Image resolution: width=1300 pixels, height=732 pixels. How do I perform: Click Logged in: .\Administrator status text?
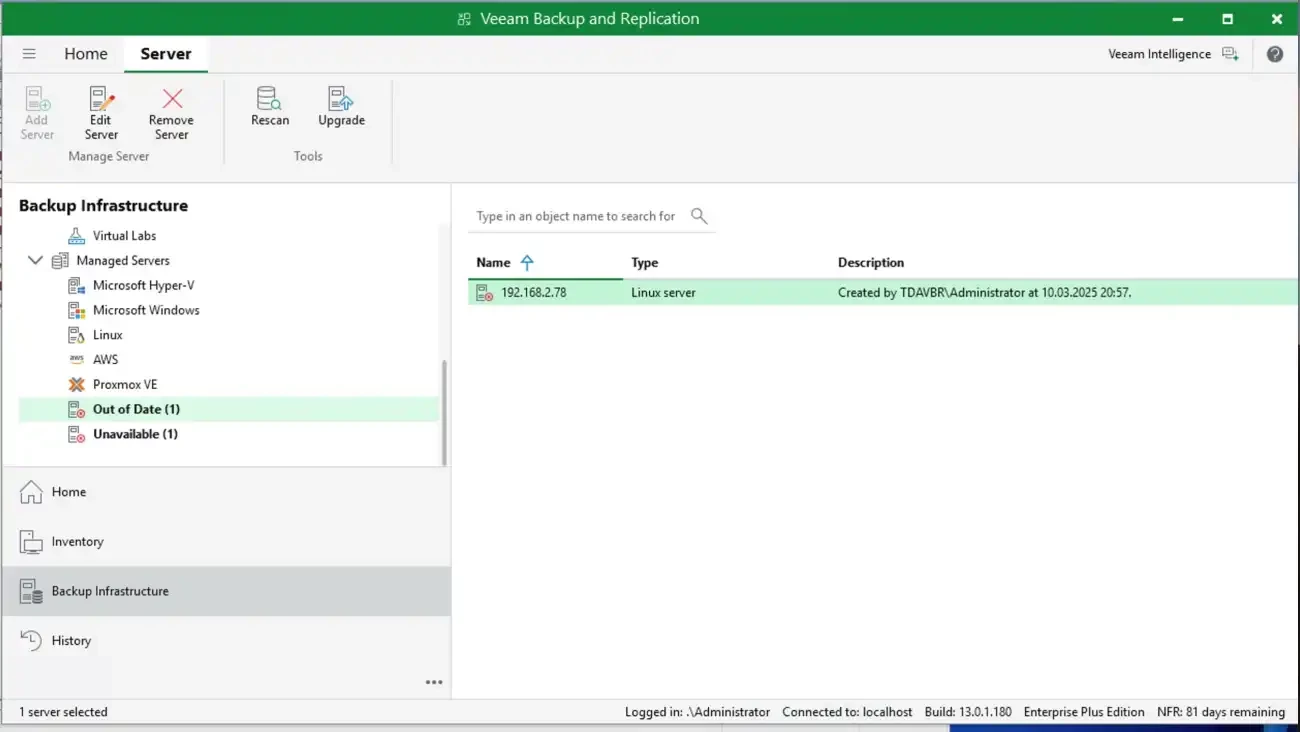pyautogui.click(x=697, y=712)
